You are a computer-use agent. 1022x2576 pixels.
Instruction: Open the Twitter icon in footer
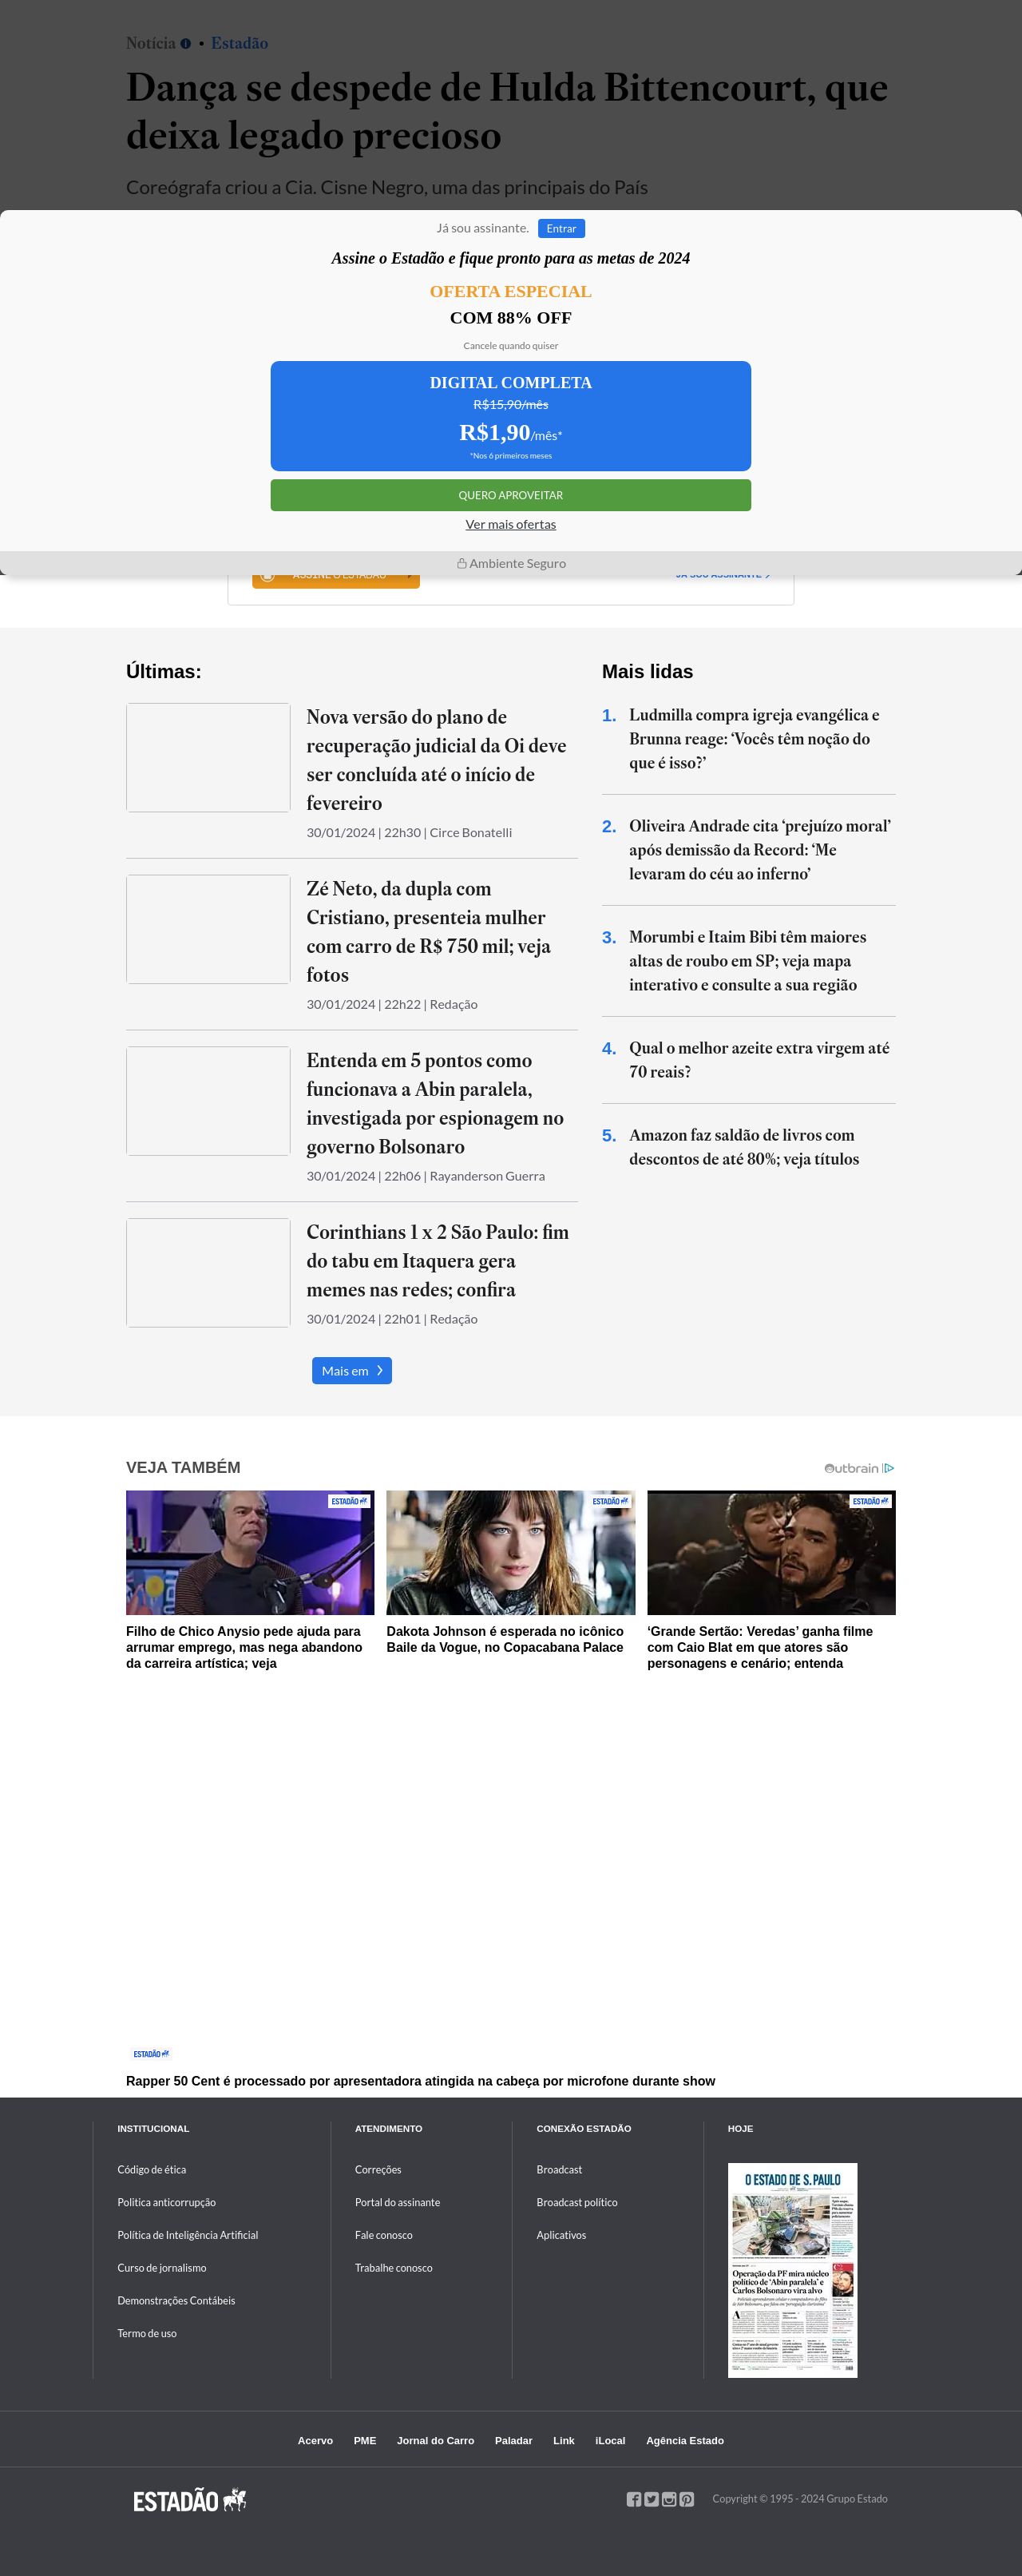point(651,2499)
